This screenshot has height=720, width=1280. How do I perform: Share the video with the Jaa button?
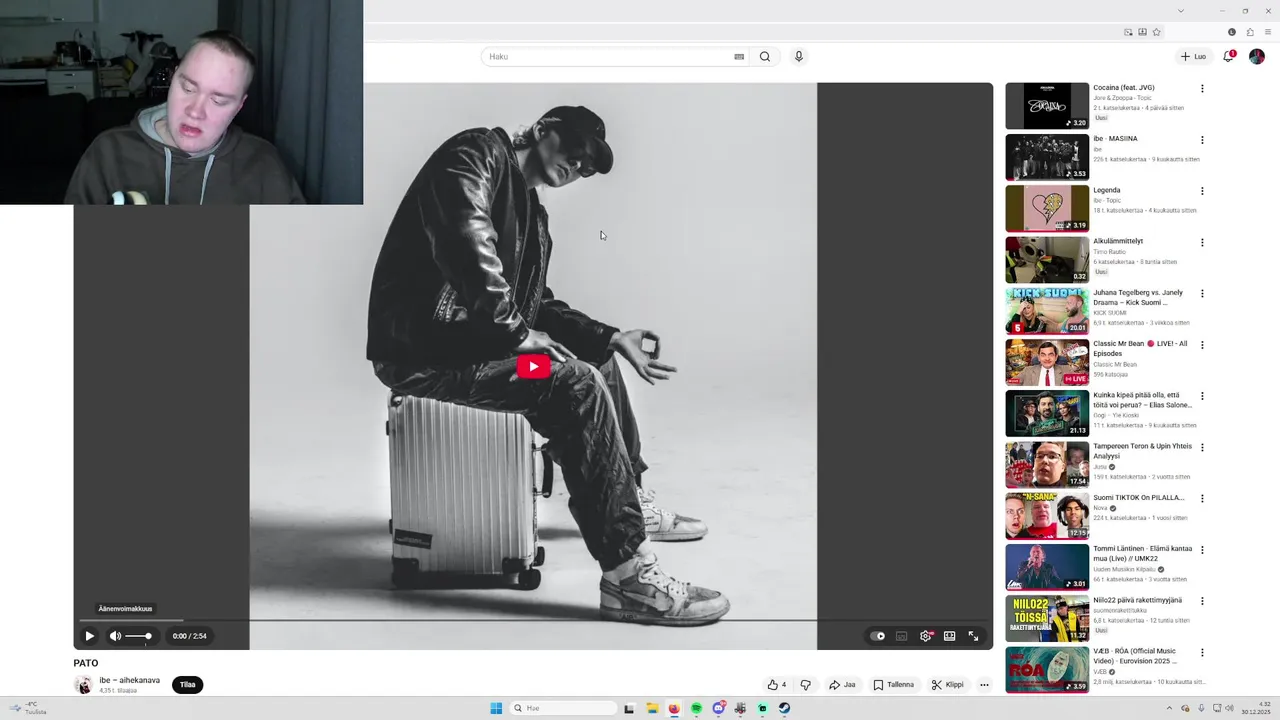842,685
